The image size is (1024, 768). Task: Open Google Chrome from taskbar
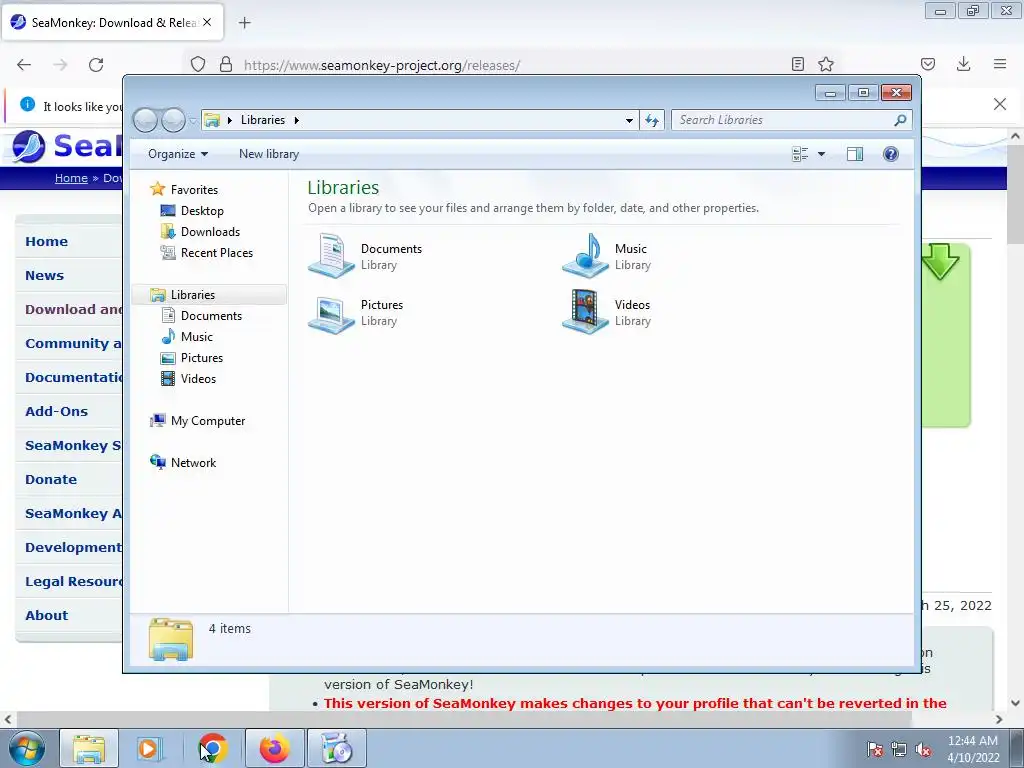point(212,748)
